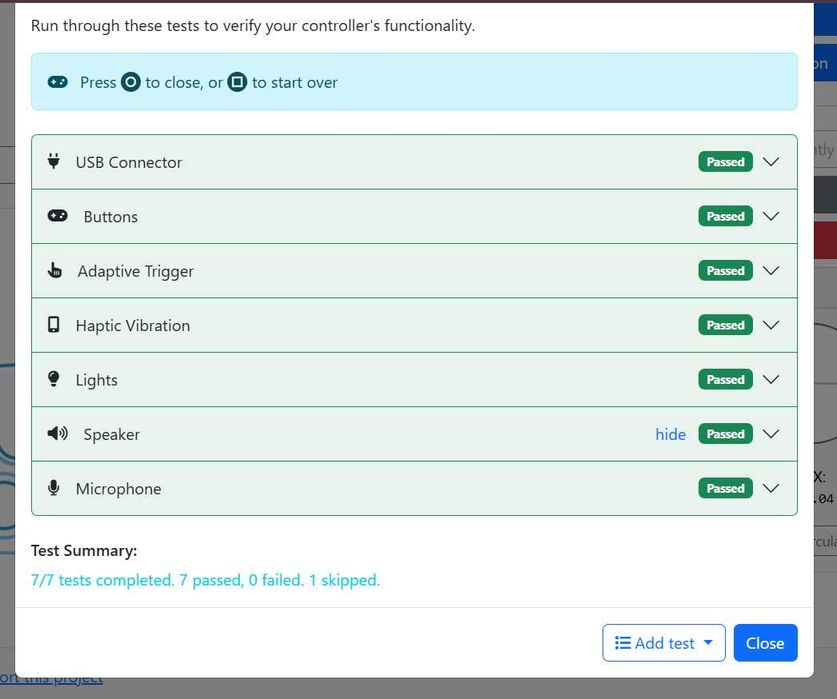This screenshot has height=699, width=837.
Task: Expand the Buttons test chevron
Action: [x=771, y=216]
